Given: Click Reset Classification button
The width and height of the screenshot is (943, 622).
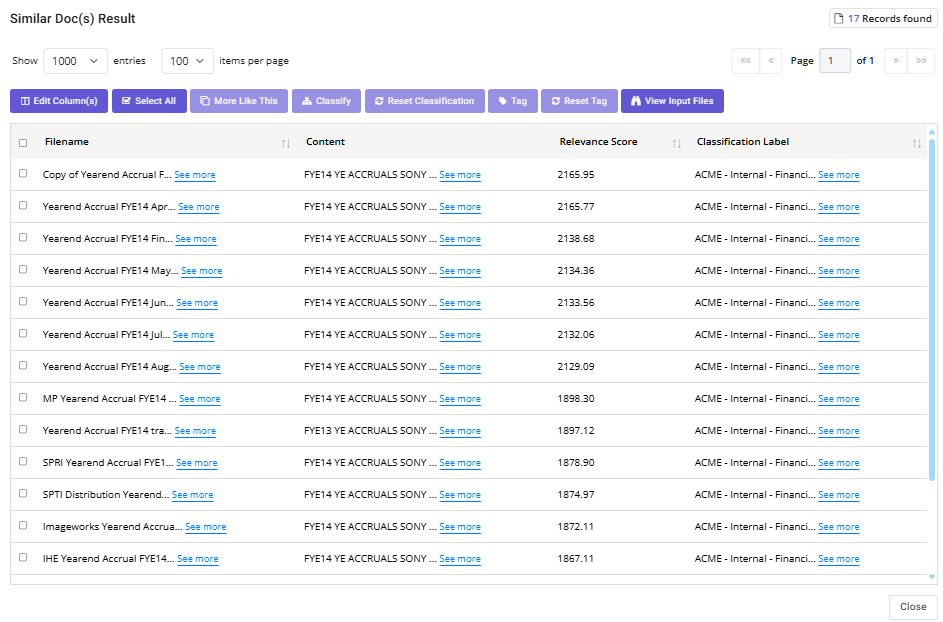Looking at the screenshot, I should point(425,101).
